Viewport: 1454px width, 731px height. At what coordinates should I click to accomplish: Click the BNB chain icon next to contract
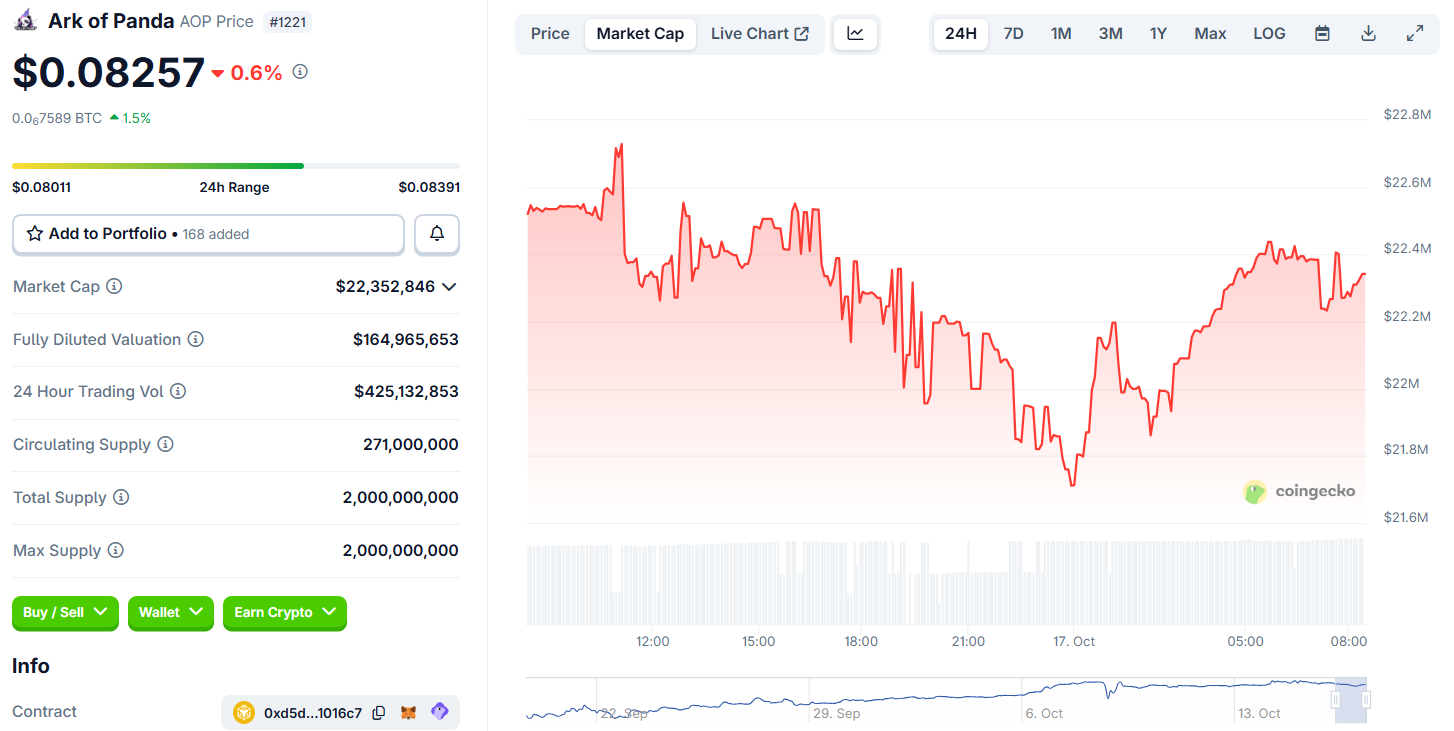pyautogui.click(x=243, y=712)
